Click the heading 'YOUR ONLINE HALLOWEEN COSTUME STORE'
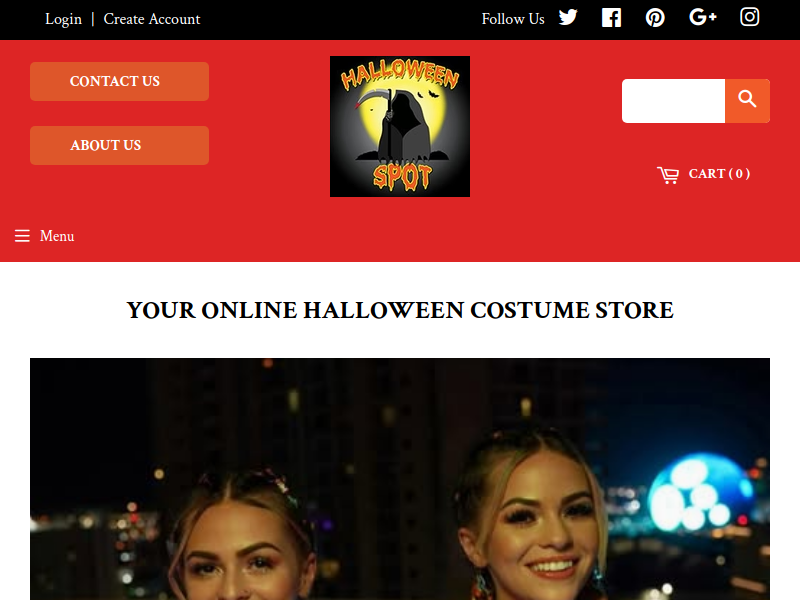Image resolution: width=800 pixels, height=600 pixels. coord(400,310)
